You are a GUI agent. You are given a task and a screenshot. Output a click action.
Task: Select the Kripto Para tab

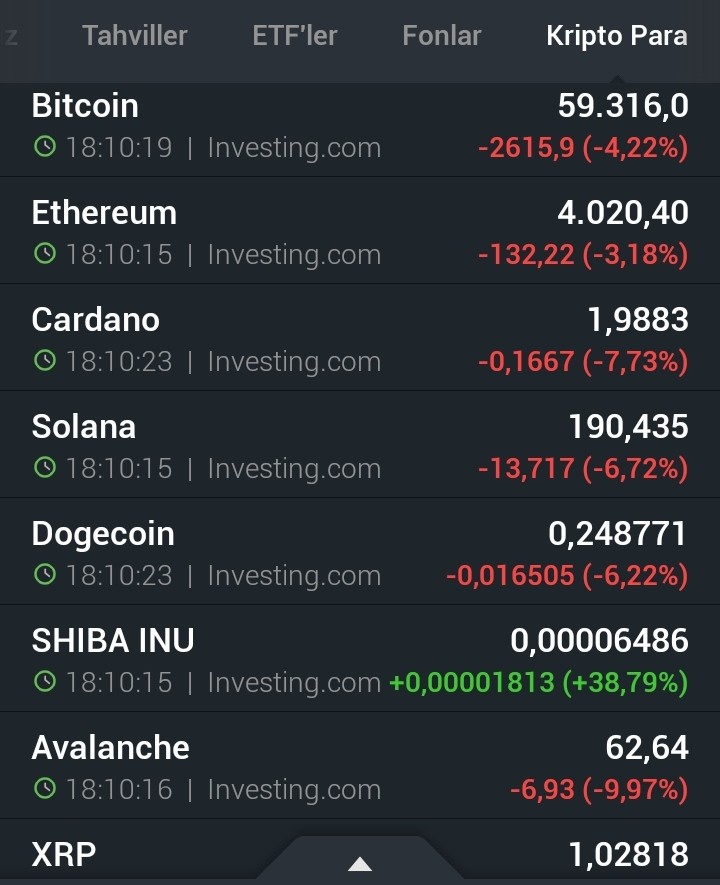pos(617,36)
